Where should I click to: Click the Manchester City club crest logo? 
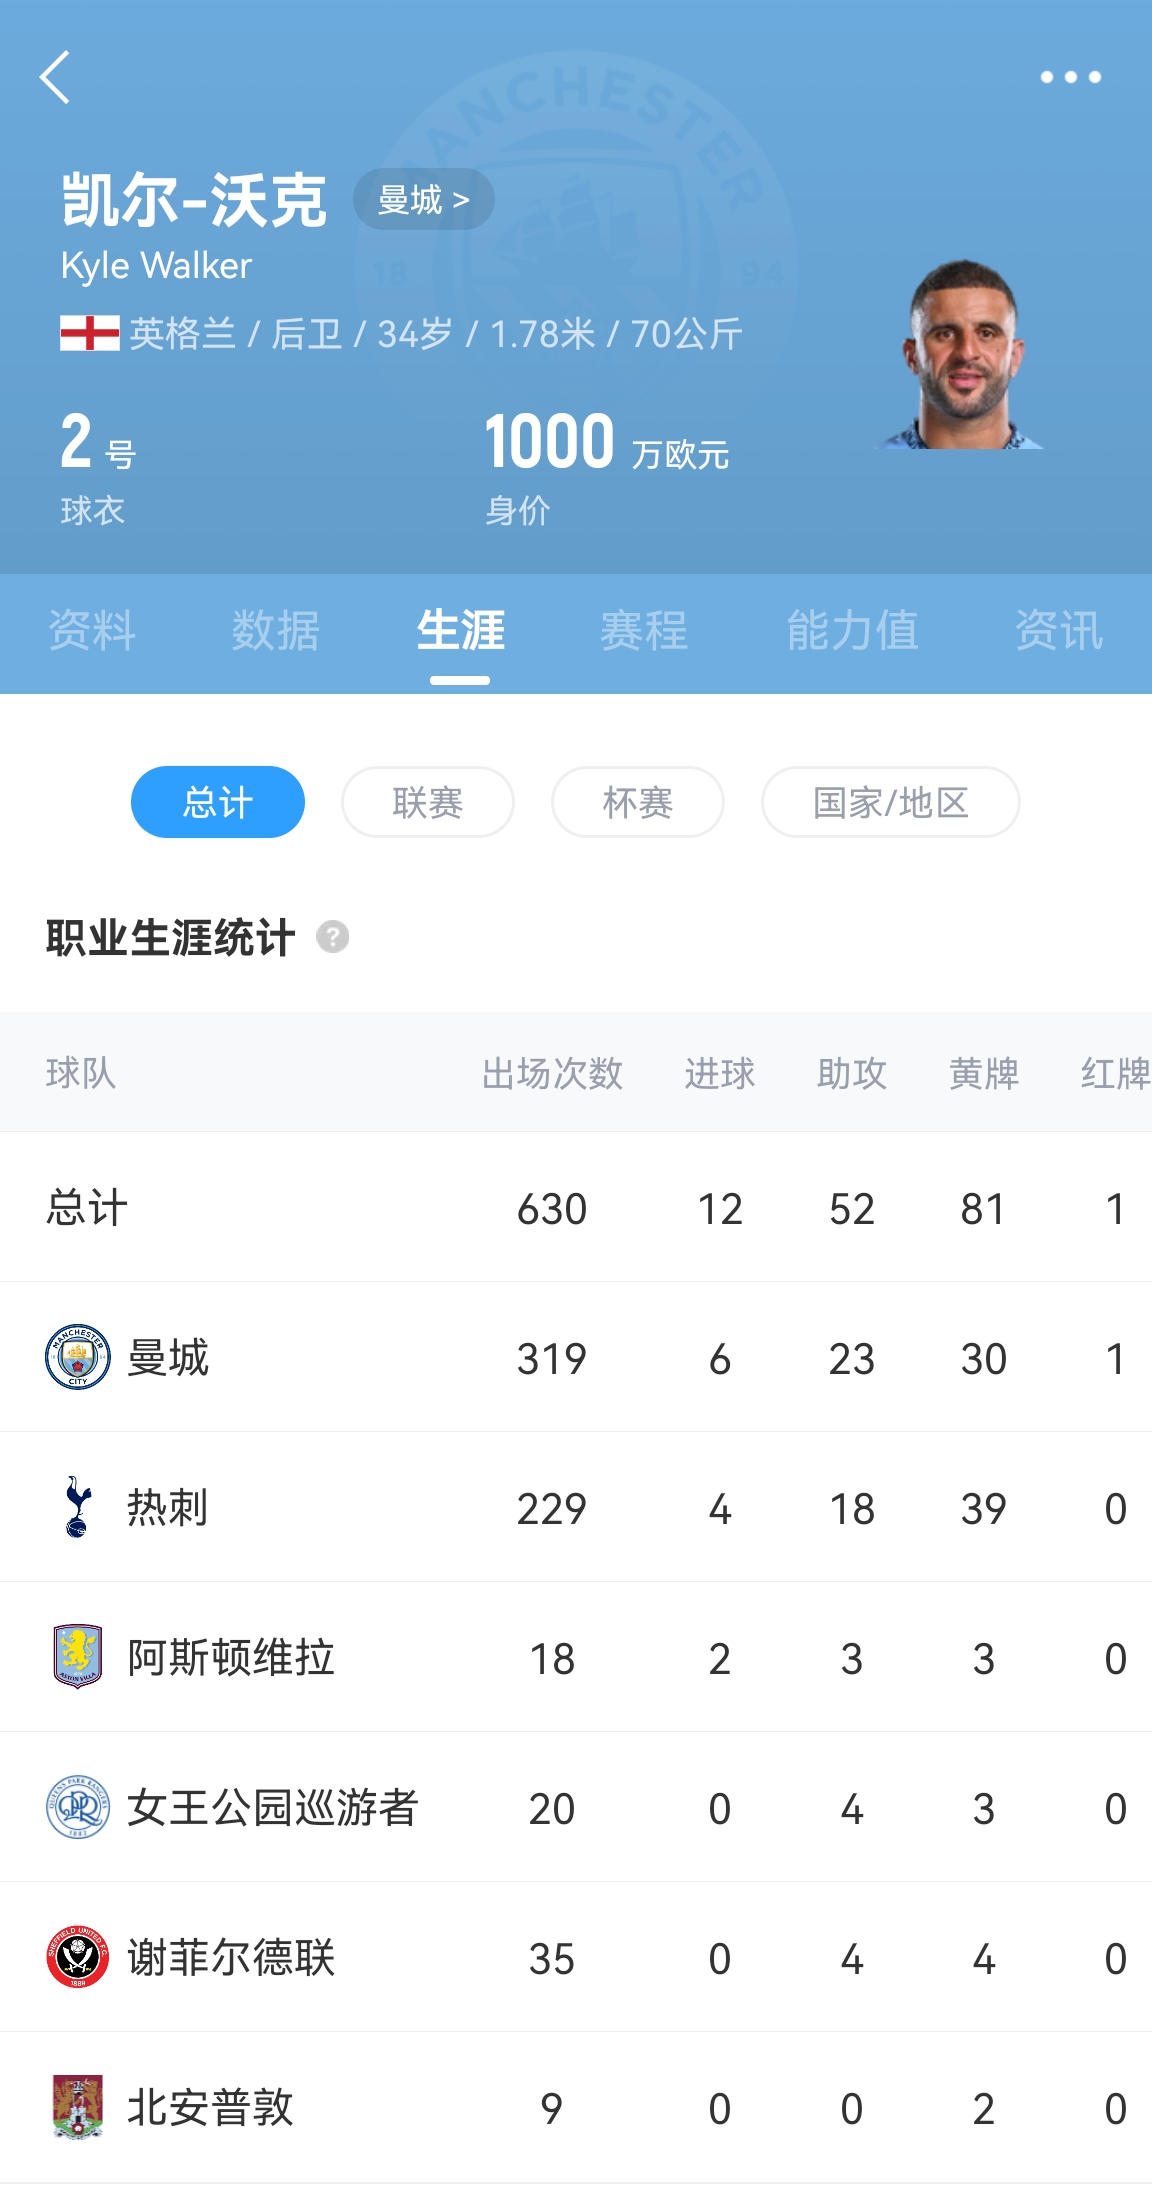[78, 1357]
